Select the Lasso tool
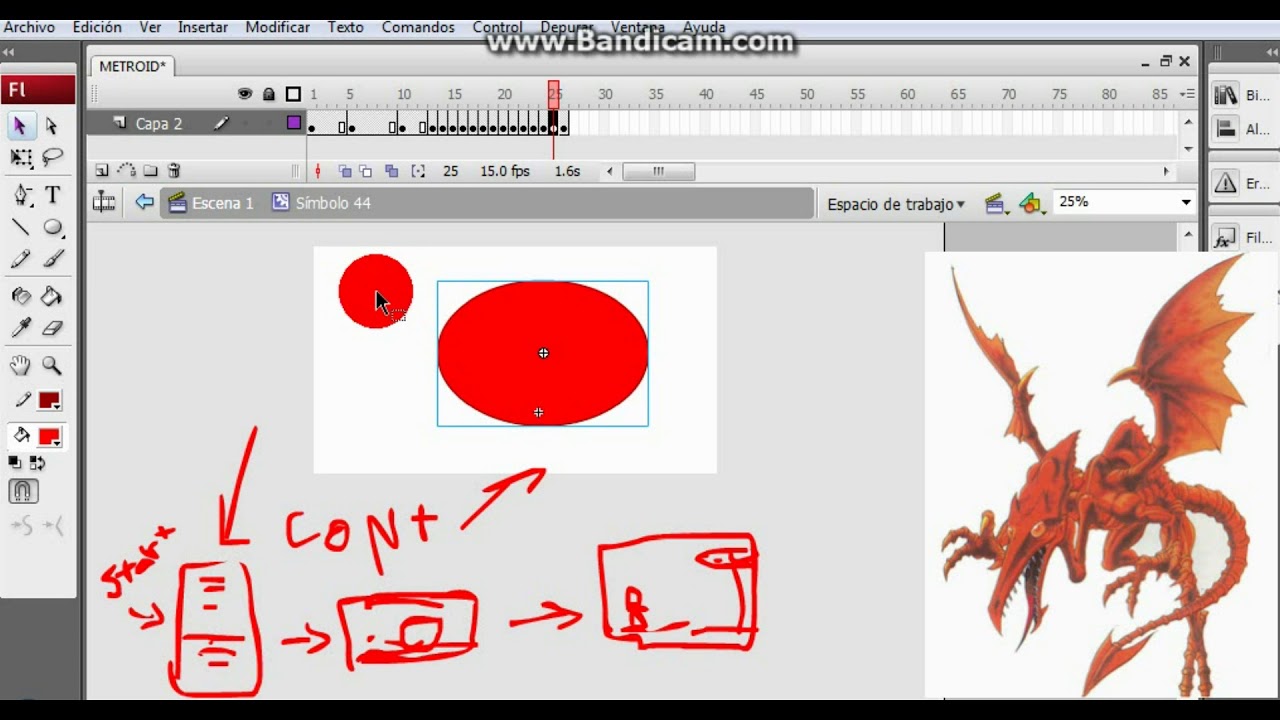1280x720 pixels. [x=52, y=158]
